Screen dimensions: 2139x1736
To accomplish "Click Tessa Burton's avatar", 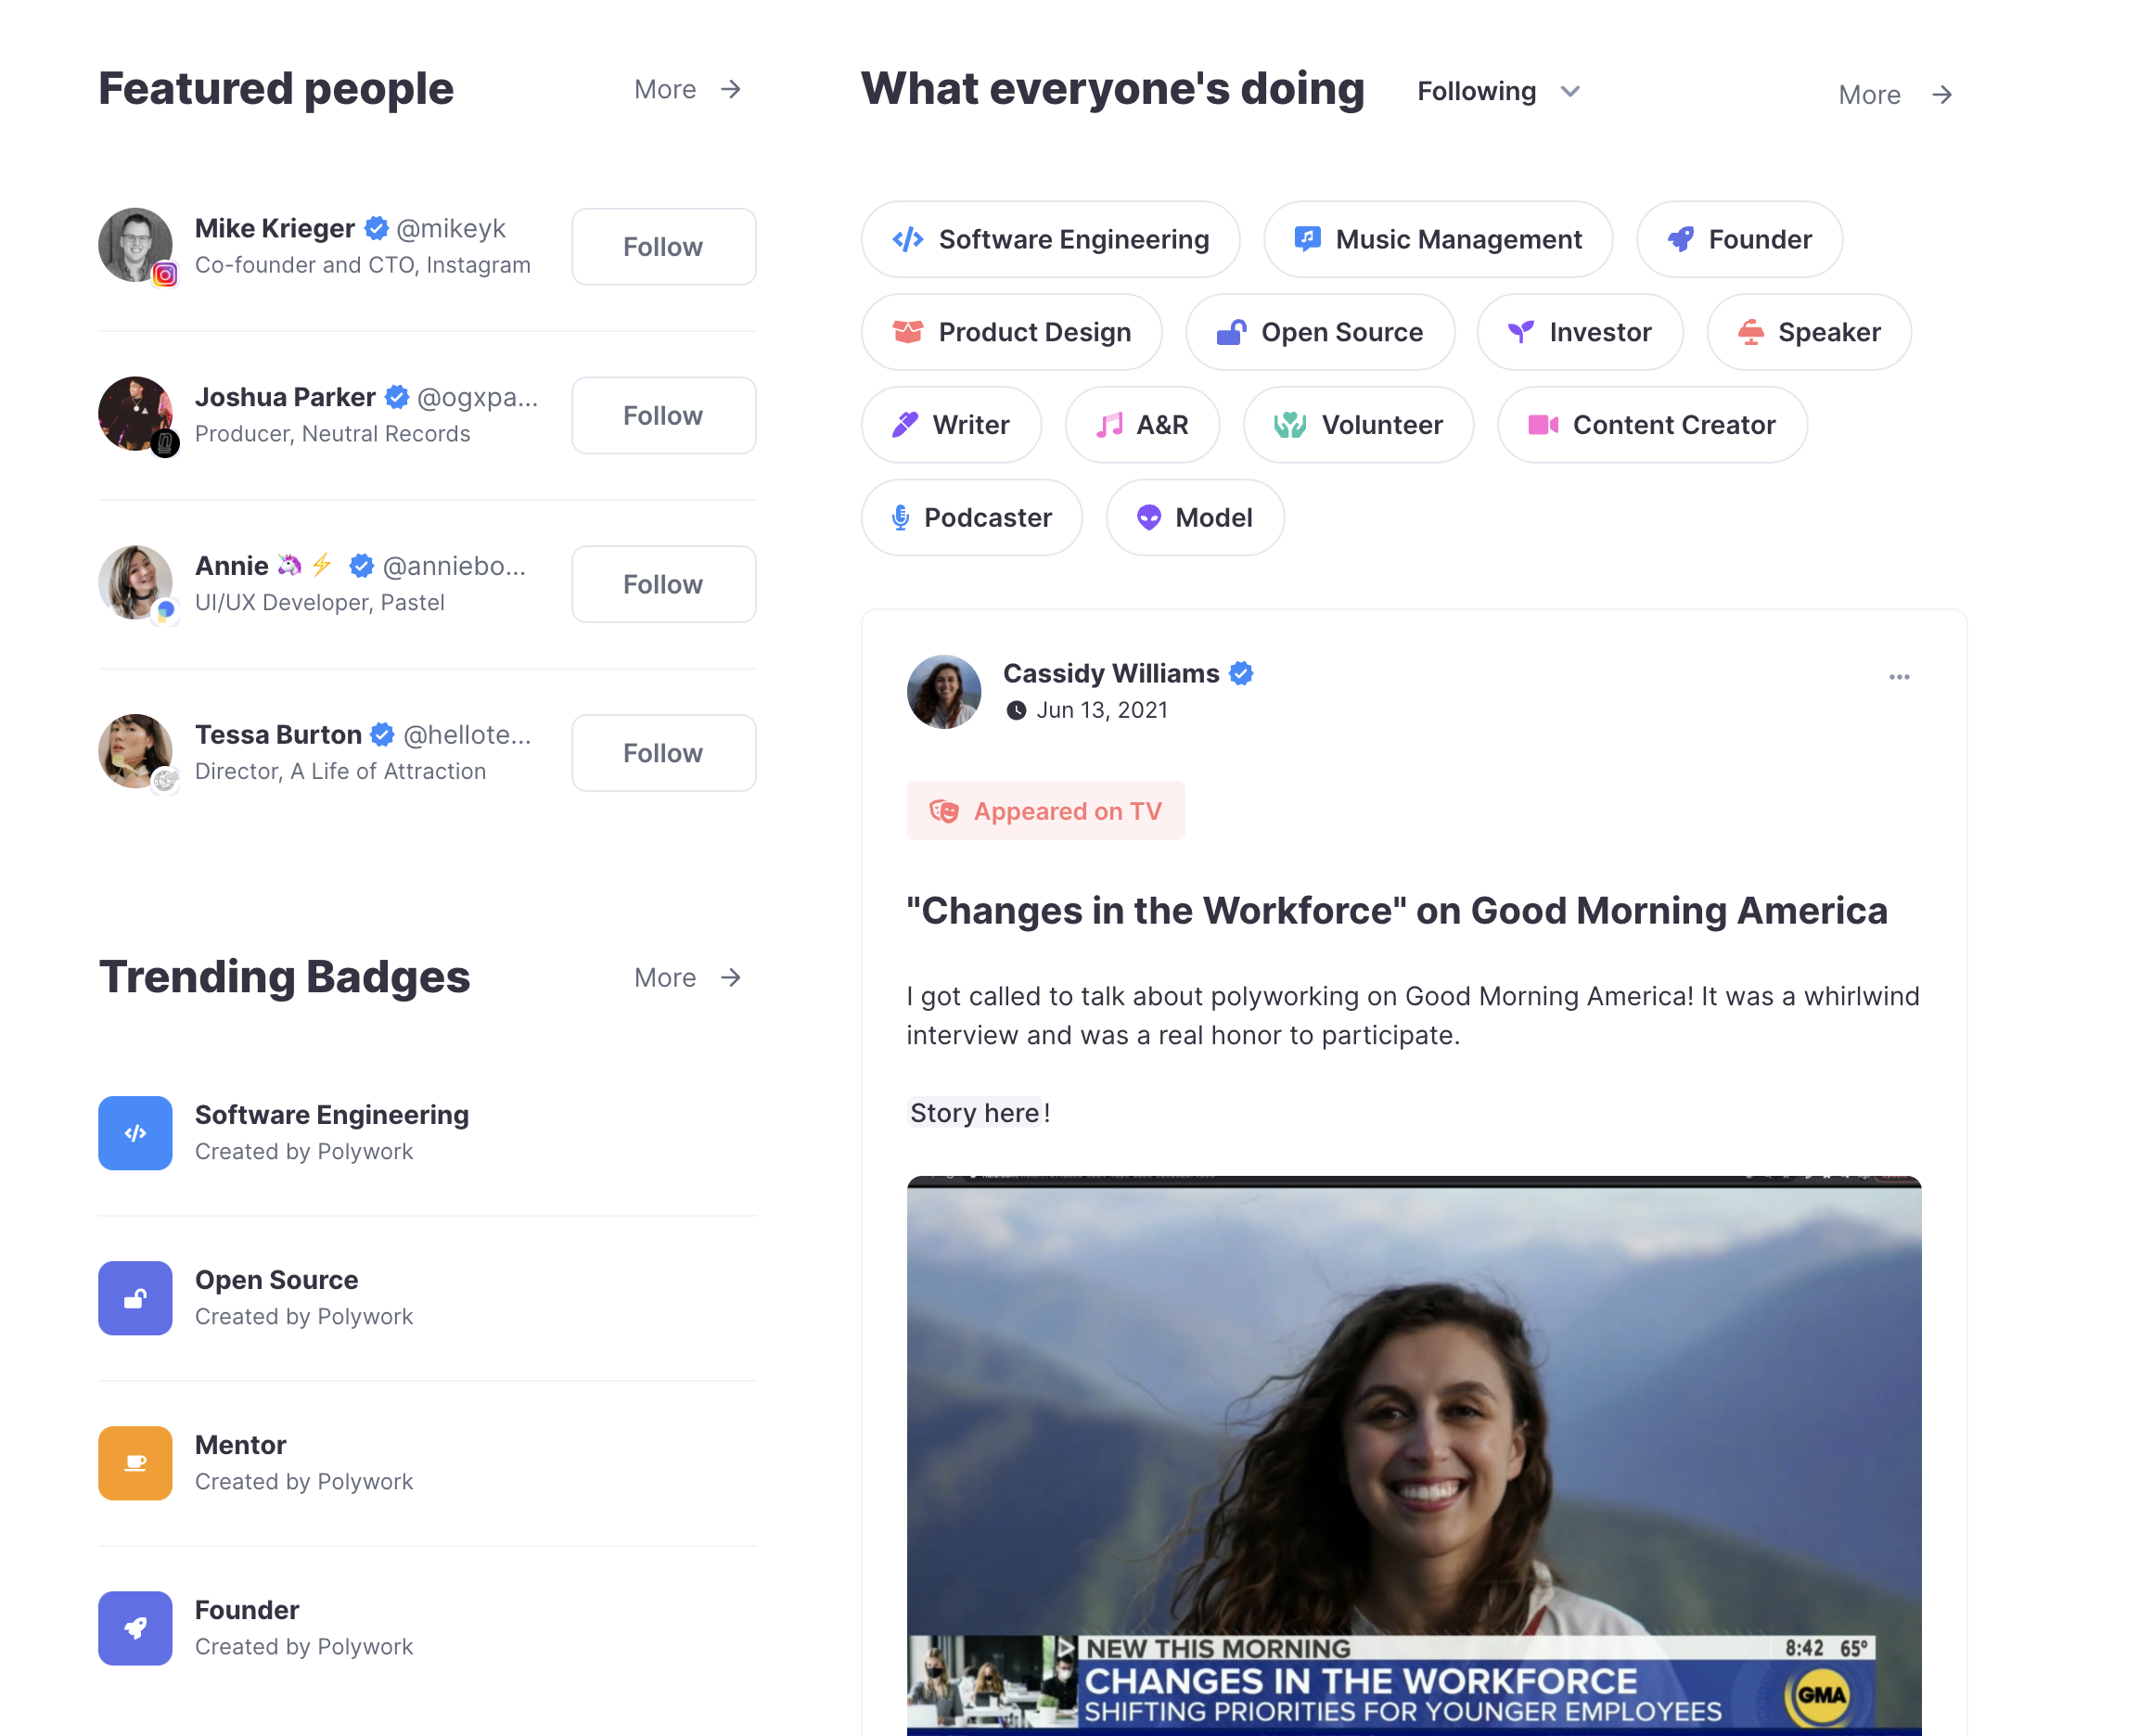I will tap(135, 751).
